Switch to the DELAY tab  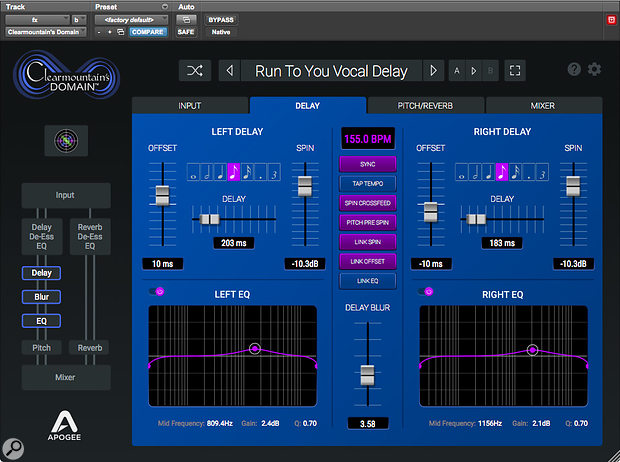308,106
